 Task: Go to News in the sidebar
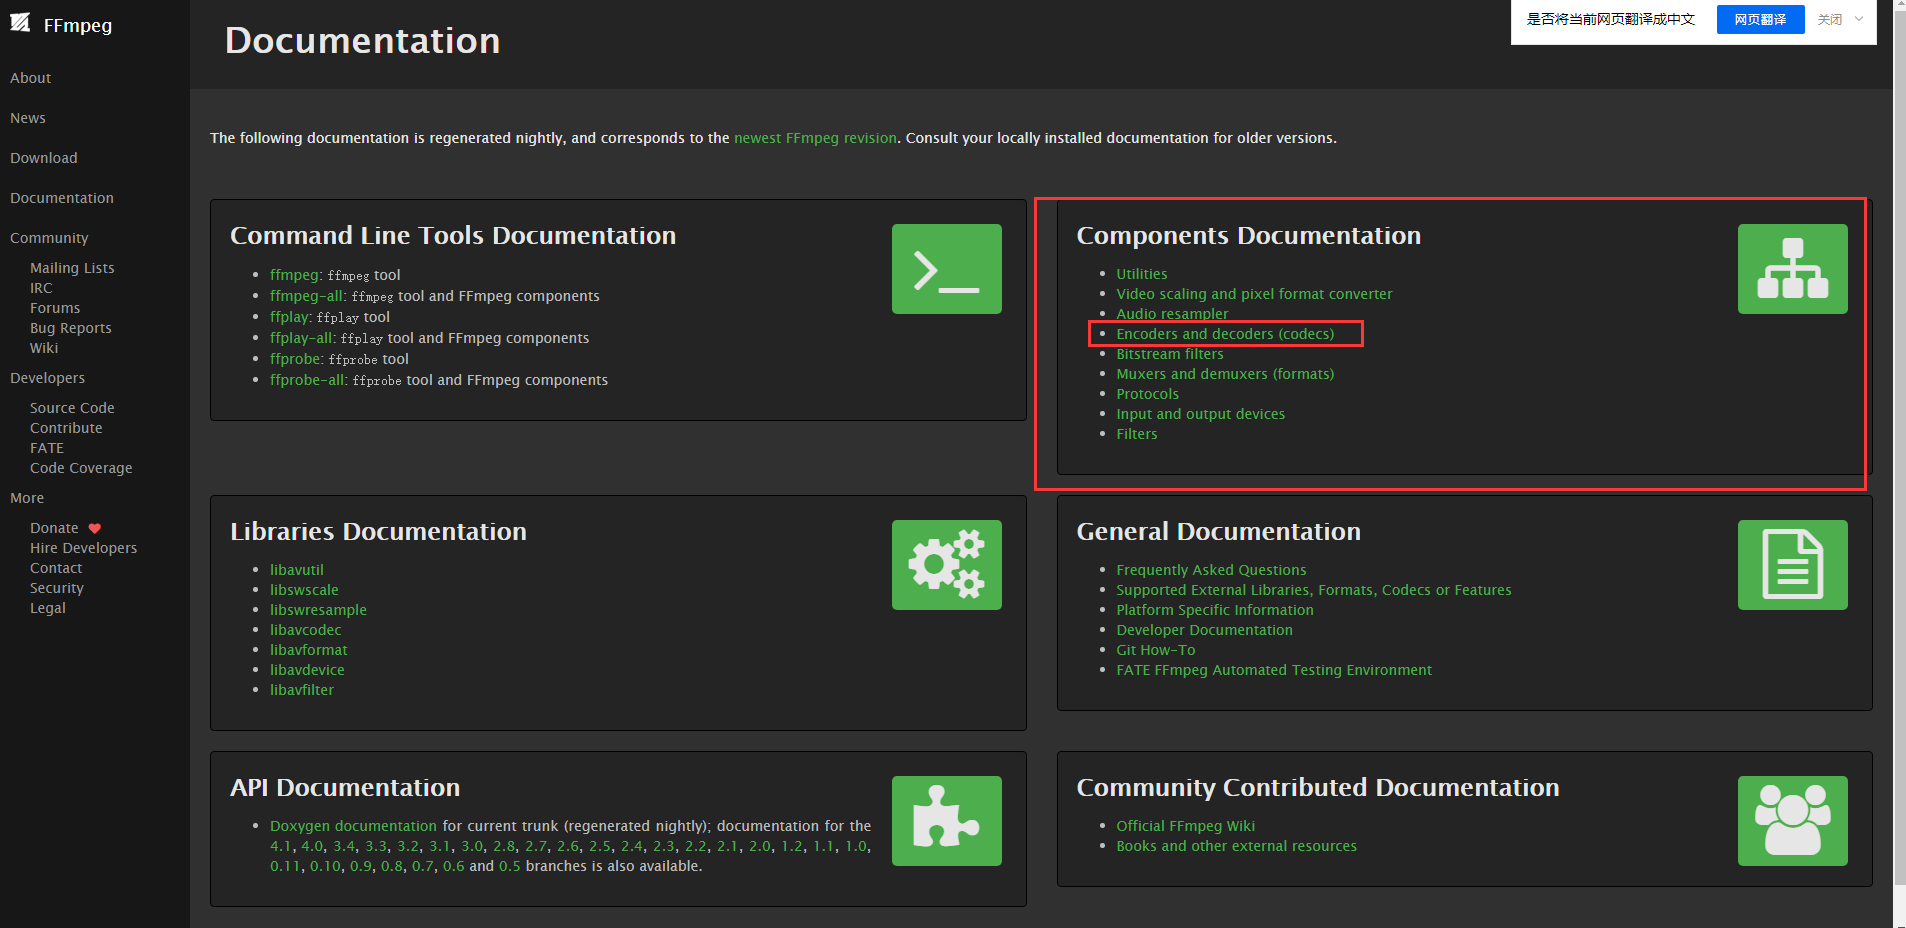[28, 118]
